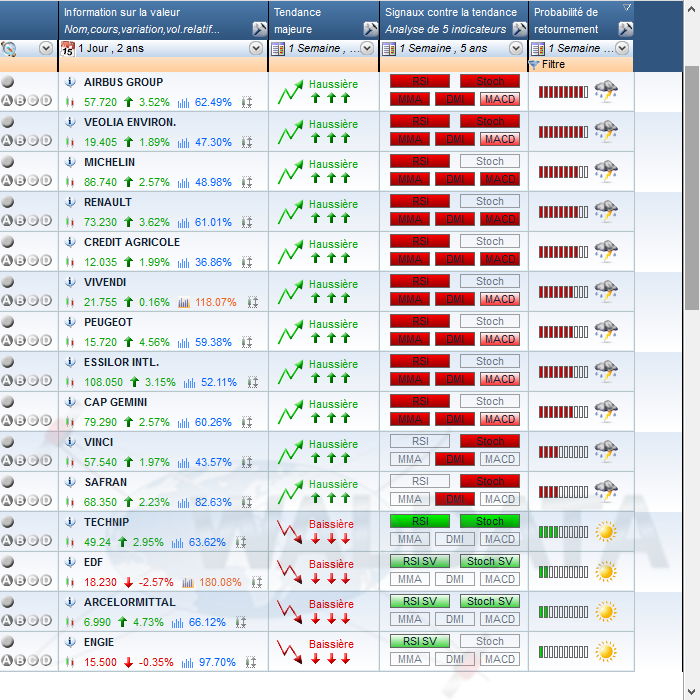Click the green probability bar in ENGIE row
Screen dimensions: 700x700
[x=563, y=652]
